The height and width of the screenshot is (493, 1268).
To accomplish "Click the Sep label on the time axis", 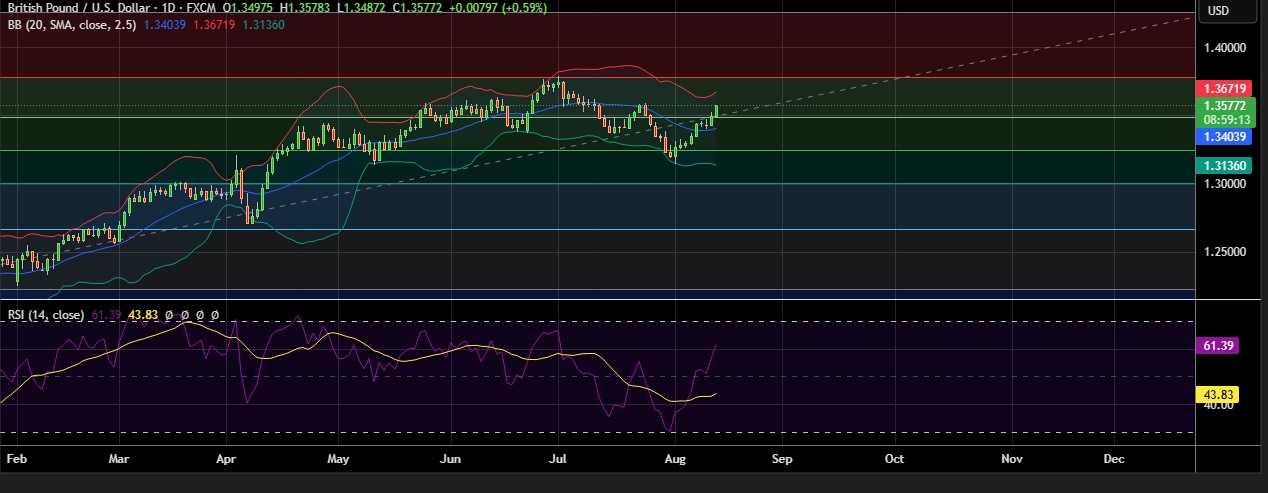I will point(782,459).
